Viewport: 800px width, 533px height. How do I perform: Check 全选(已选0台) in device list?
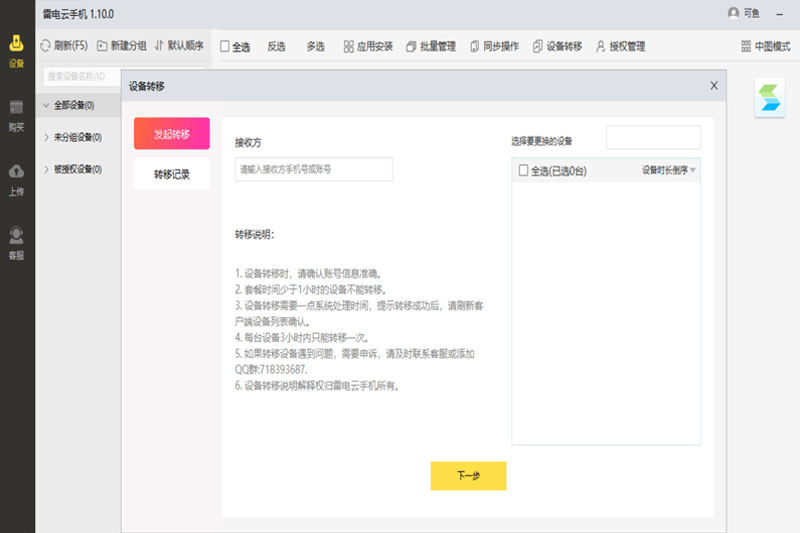point(523,171)
